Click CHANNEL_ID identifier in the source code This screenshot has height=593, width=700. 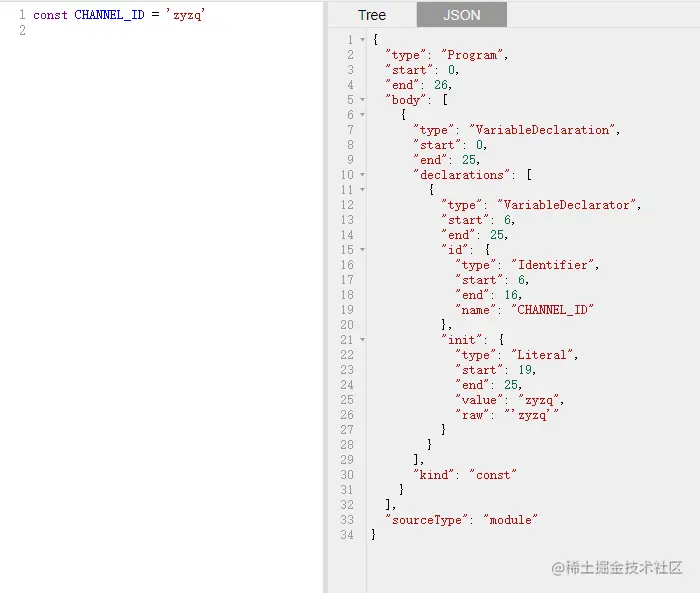tap(109, 15)
